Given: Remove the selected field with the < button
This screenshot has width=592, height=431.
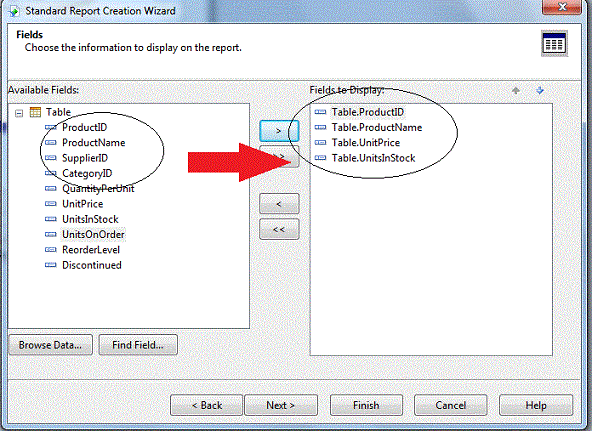Looking at the screenshot, I should pyautogui.click(x=279, y=204).
